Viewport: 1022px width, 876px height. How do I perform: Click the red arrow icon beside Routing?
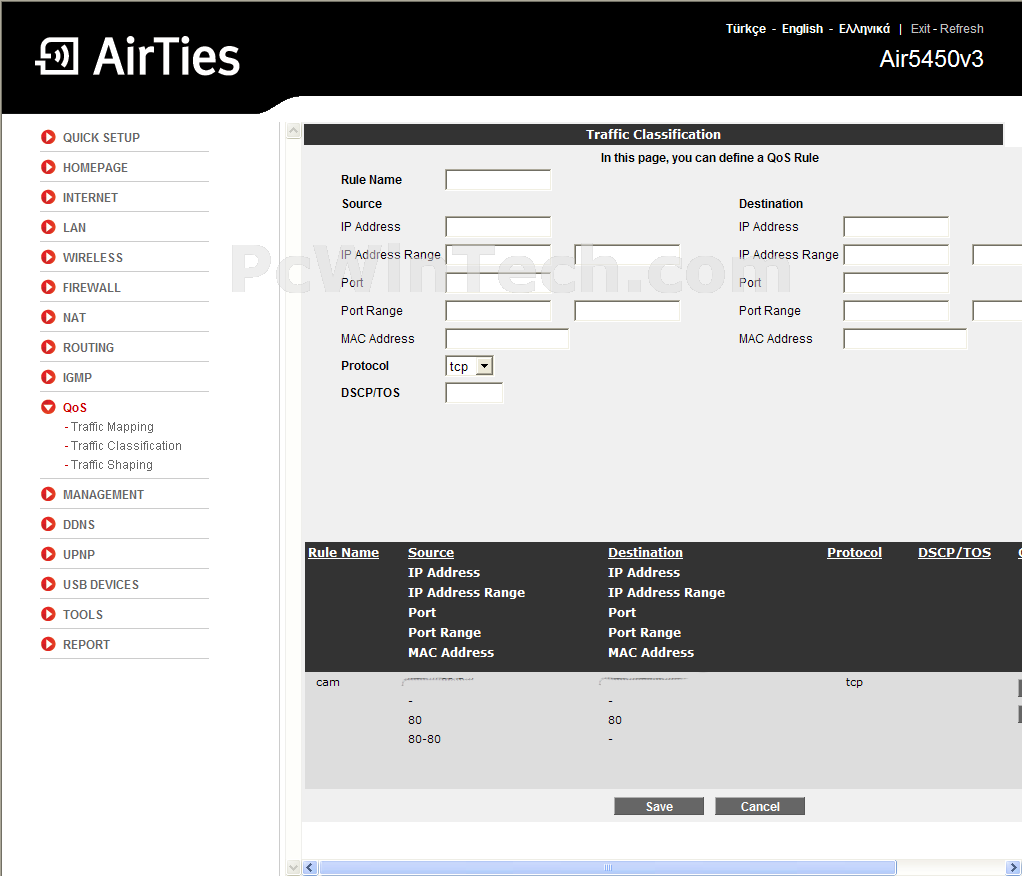click(48, 347)
